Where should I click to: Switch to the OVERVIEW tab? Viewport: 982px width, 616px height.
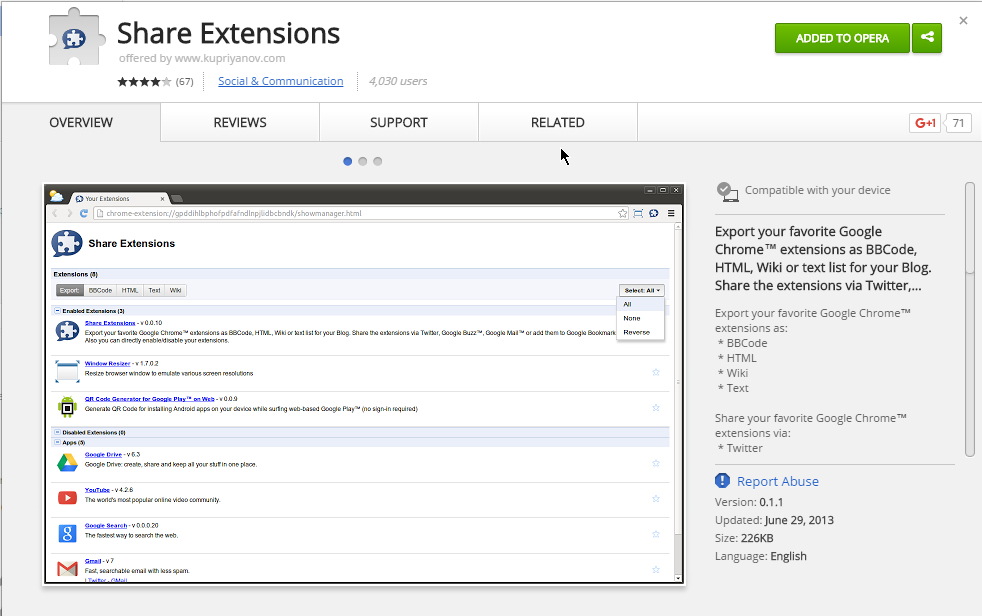point(81,123)
